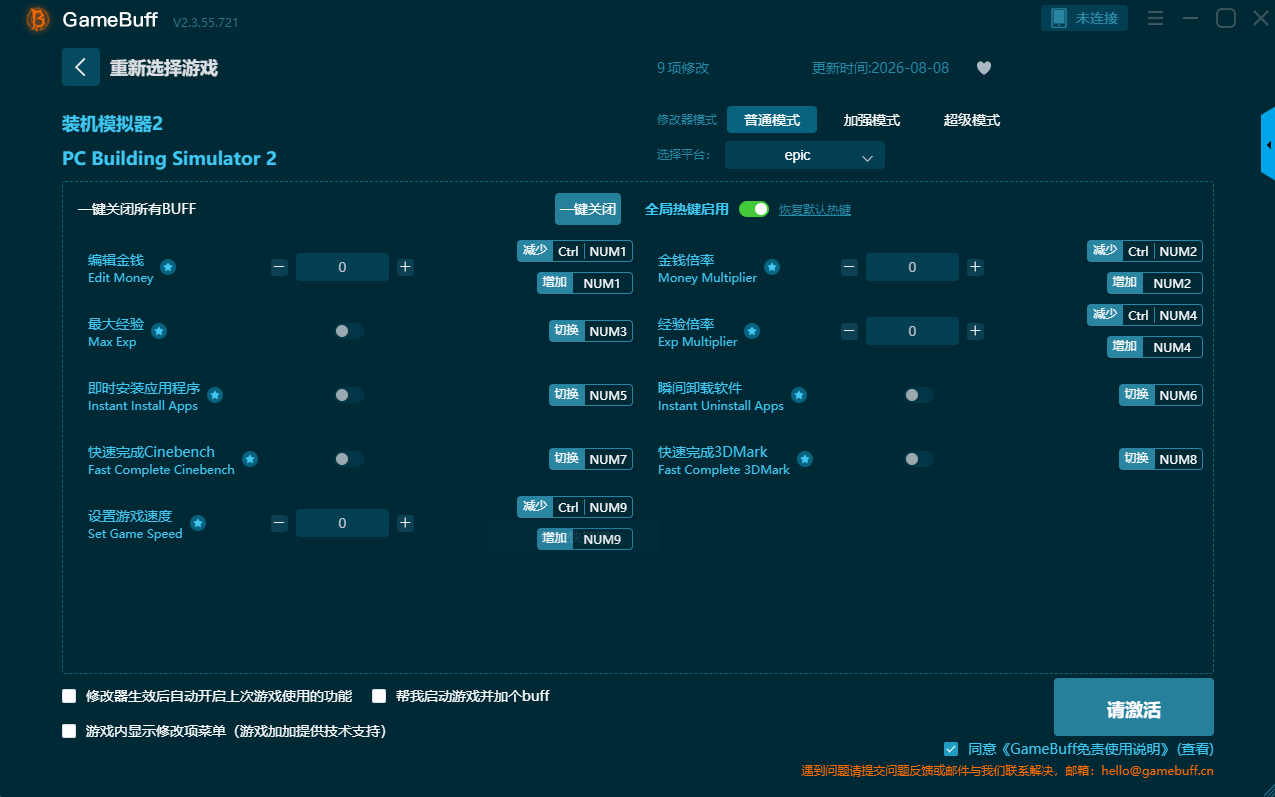Toggle the Max Exp switch

click(349, 331)
